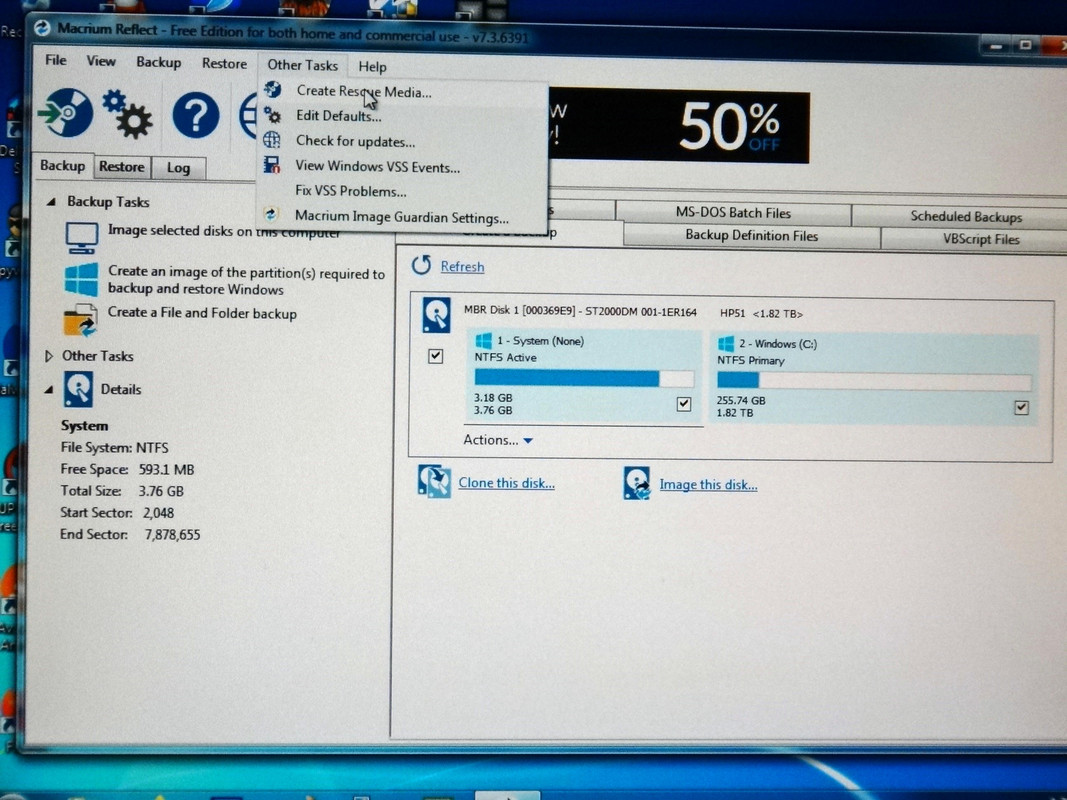Click the Refresh link
The height and width of the screenshot is (800, 1067).
click(462, 266)
